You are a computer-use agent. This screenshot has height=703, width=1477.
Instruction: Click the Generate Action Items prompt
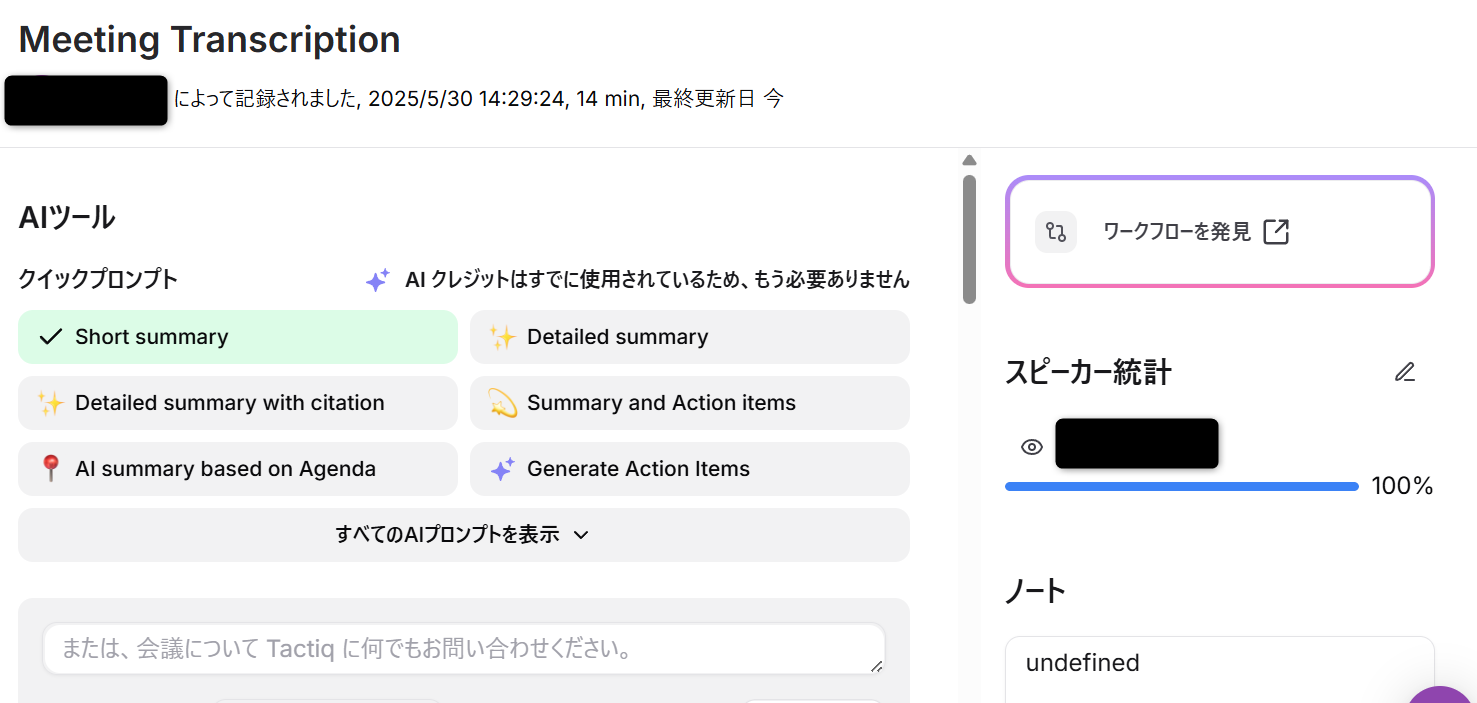click(x=689, y=468)
